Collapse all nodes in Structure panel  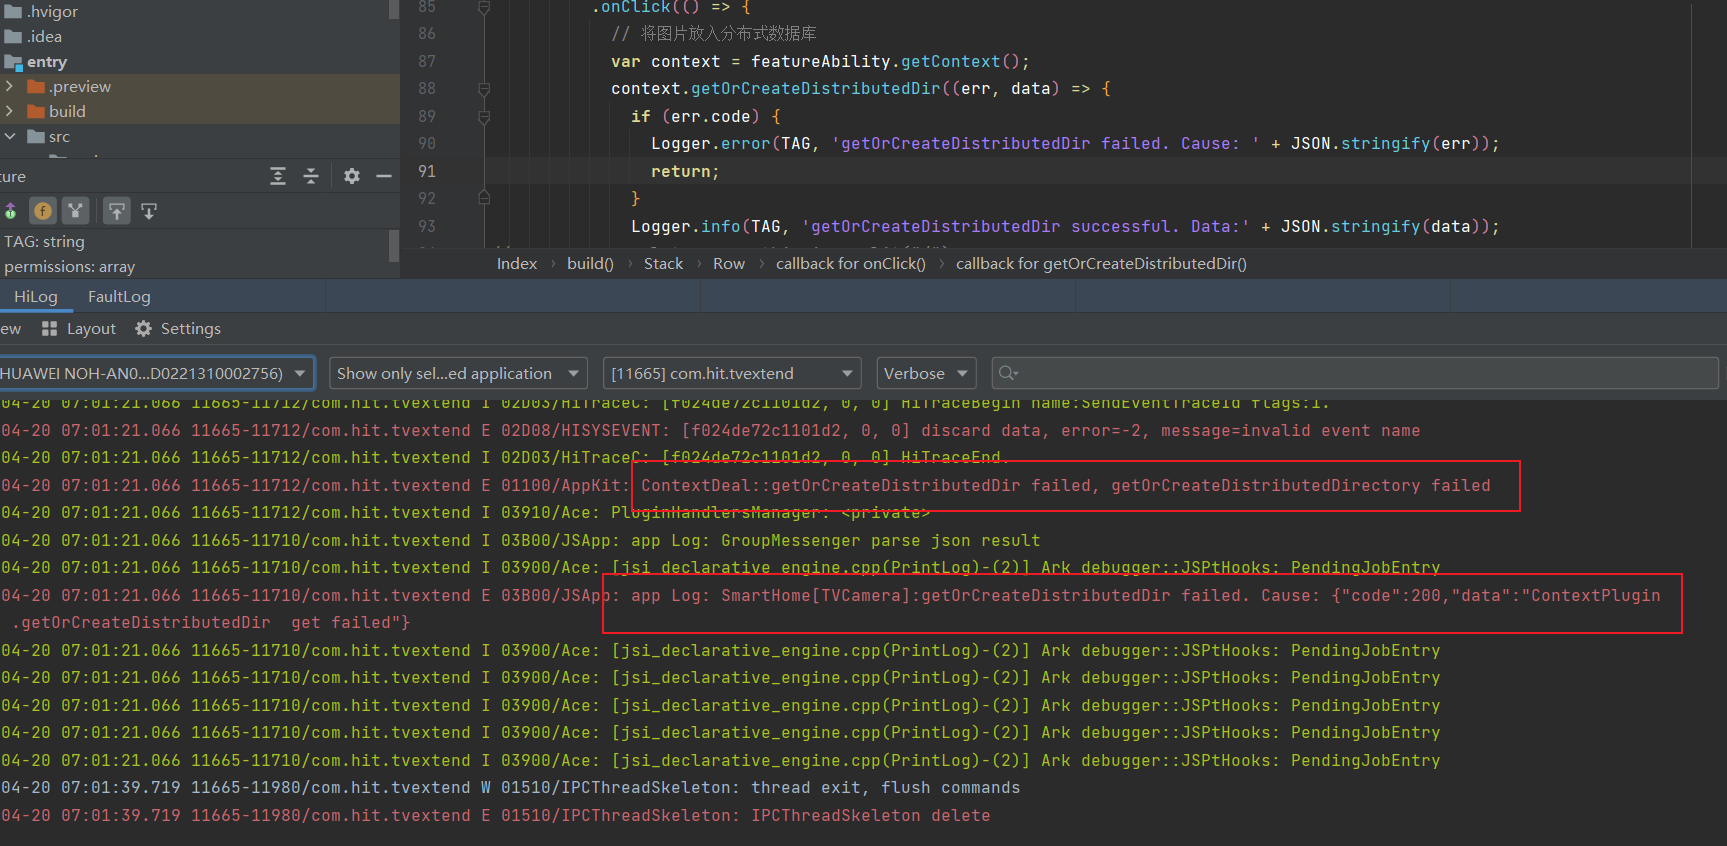(311, 176)
